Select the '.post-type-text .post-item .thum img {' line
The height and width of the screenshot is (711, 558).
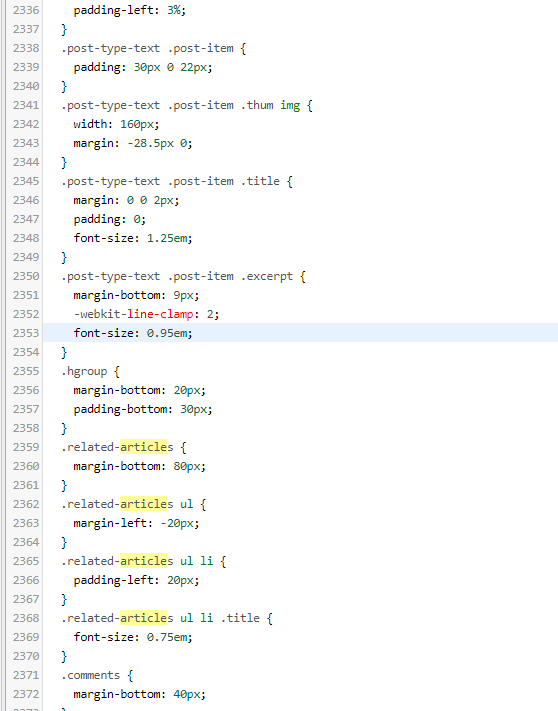click(x=187, y=105)
